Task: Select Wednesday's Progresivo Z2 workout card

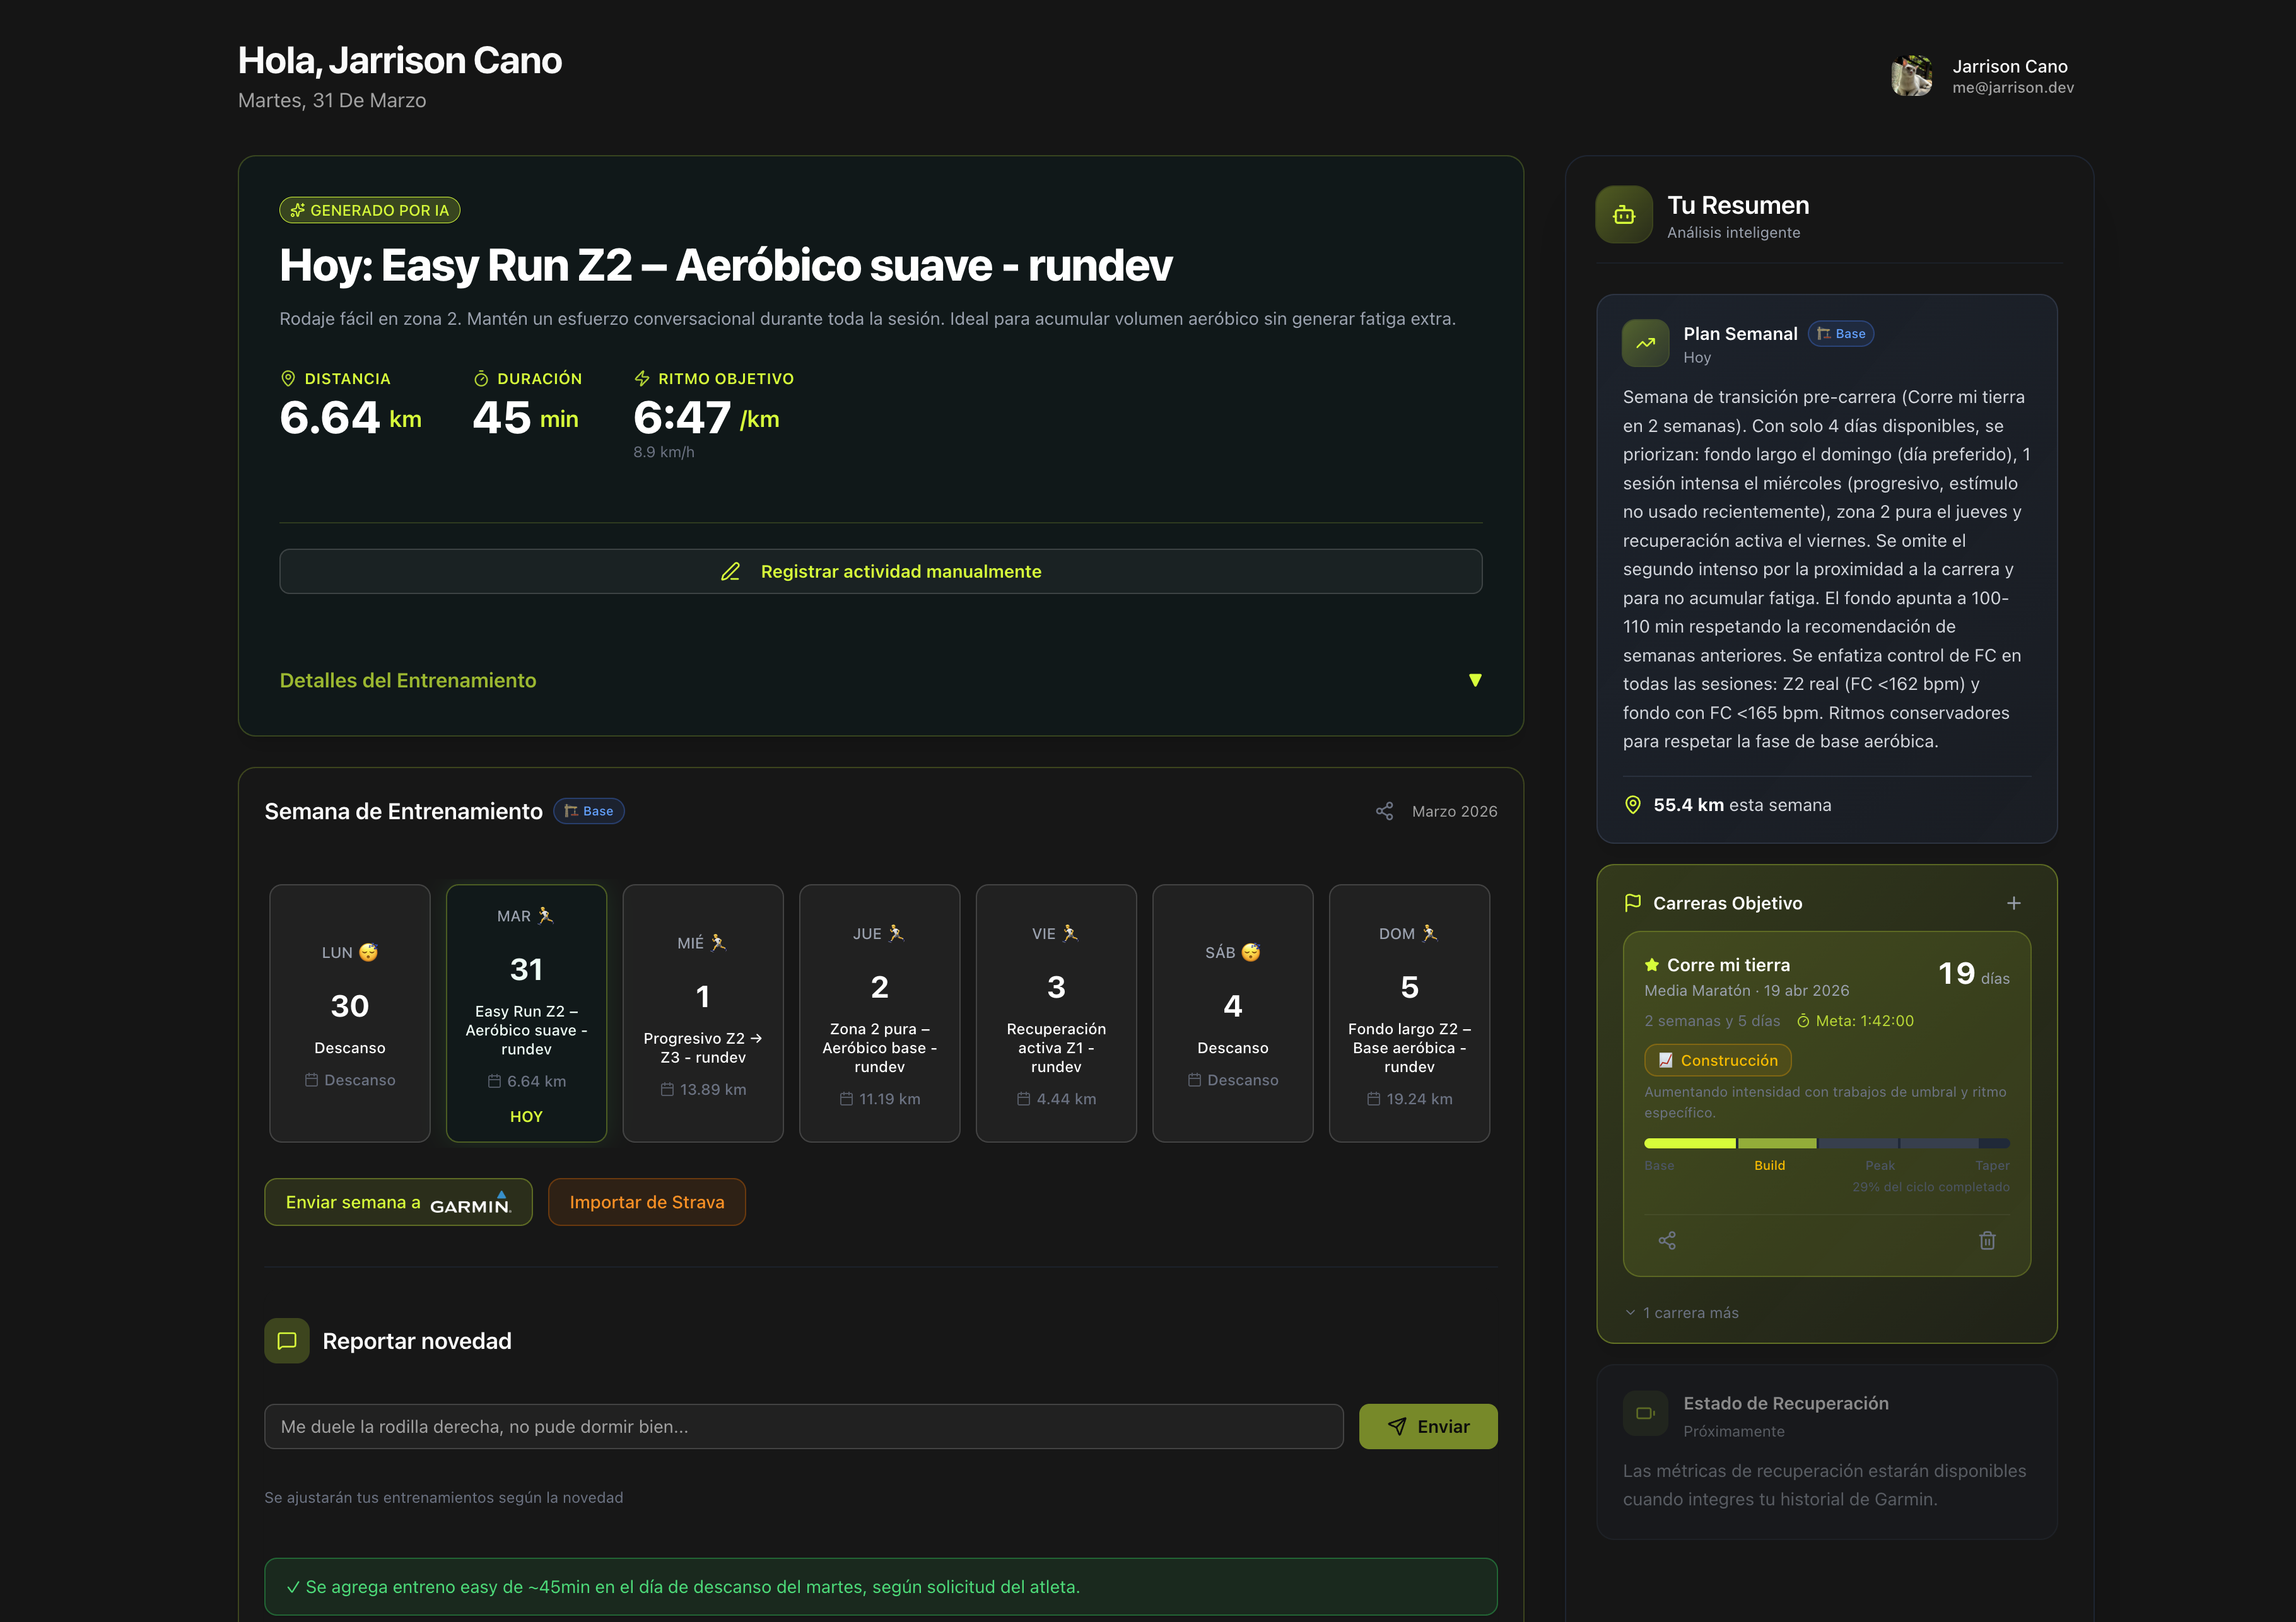Action: pyautogui.click(x=703, y=1013)
